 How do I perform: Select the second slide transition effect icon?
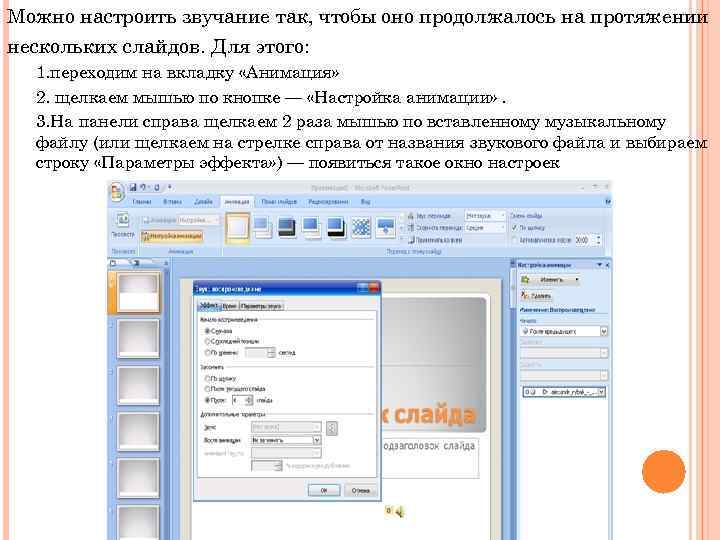(x=263, y=228)
